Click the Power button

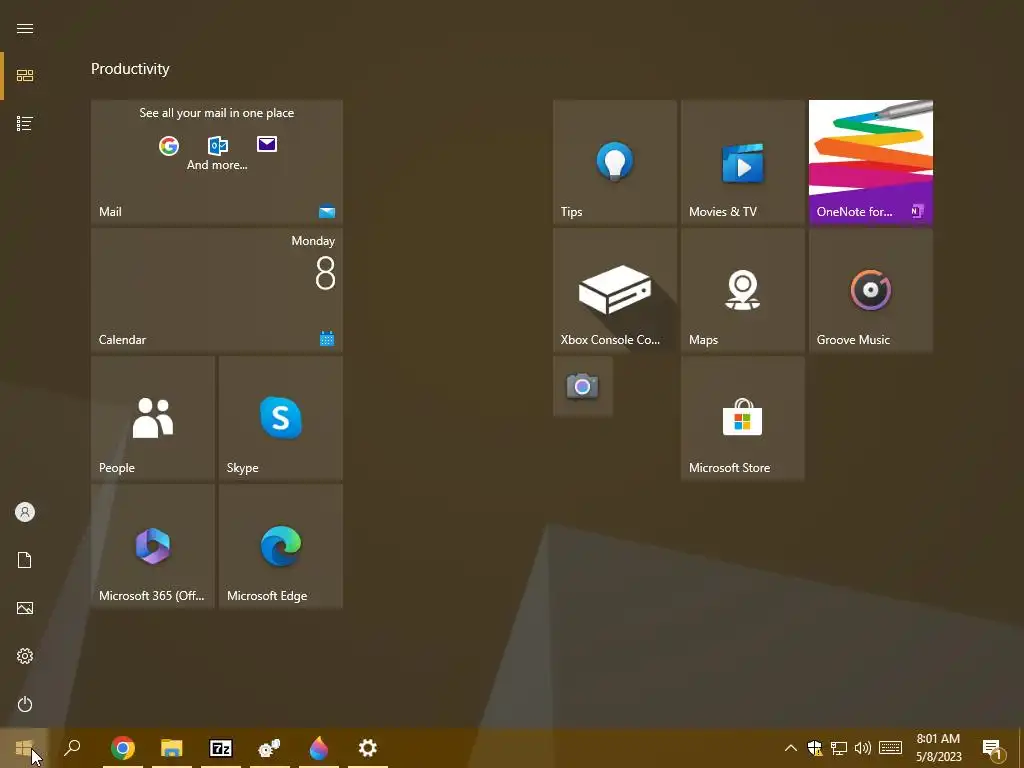(x=25, y=704)
